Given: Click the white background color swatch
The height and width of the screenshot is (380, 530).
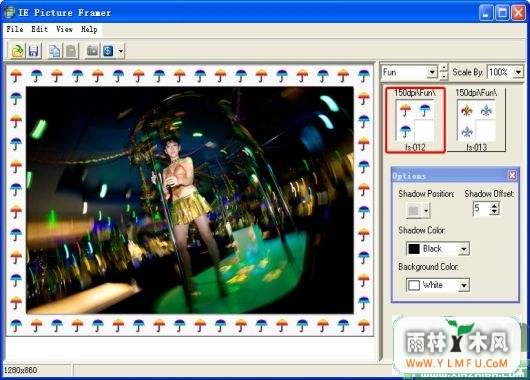Looking at the screenshot, I should tap(414, 285).
